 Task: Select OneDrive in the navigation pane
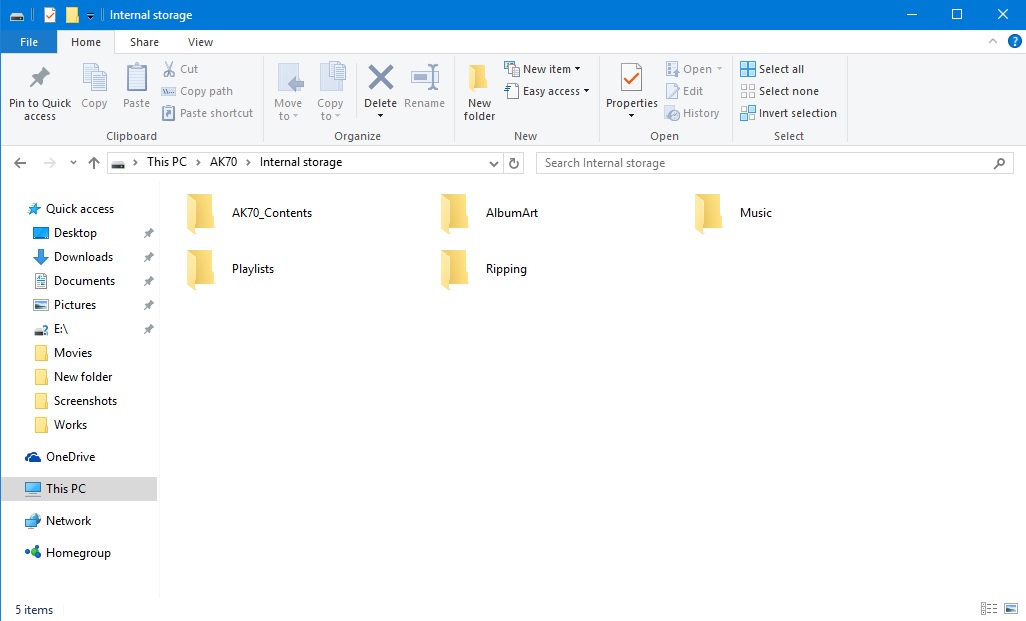(70, 457)
